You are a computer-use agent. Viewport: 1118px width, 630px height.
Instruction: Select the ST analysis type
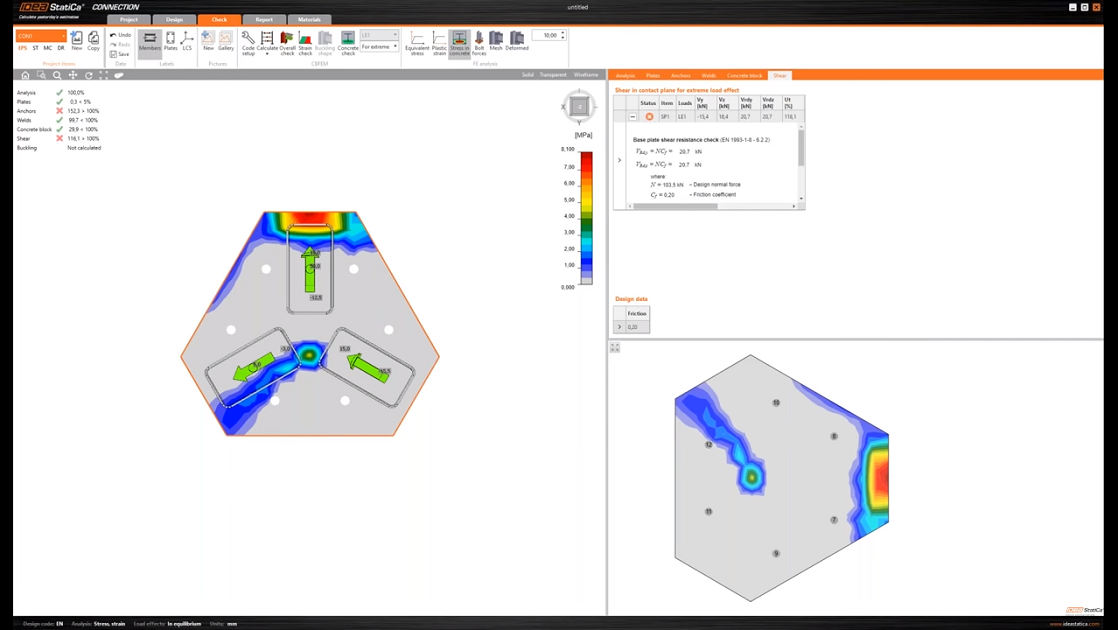click(x=36, y=48)
